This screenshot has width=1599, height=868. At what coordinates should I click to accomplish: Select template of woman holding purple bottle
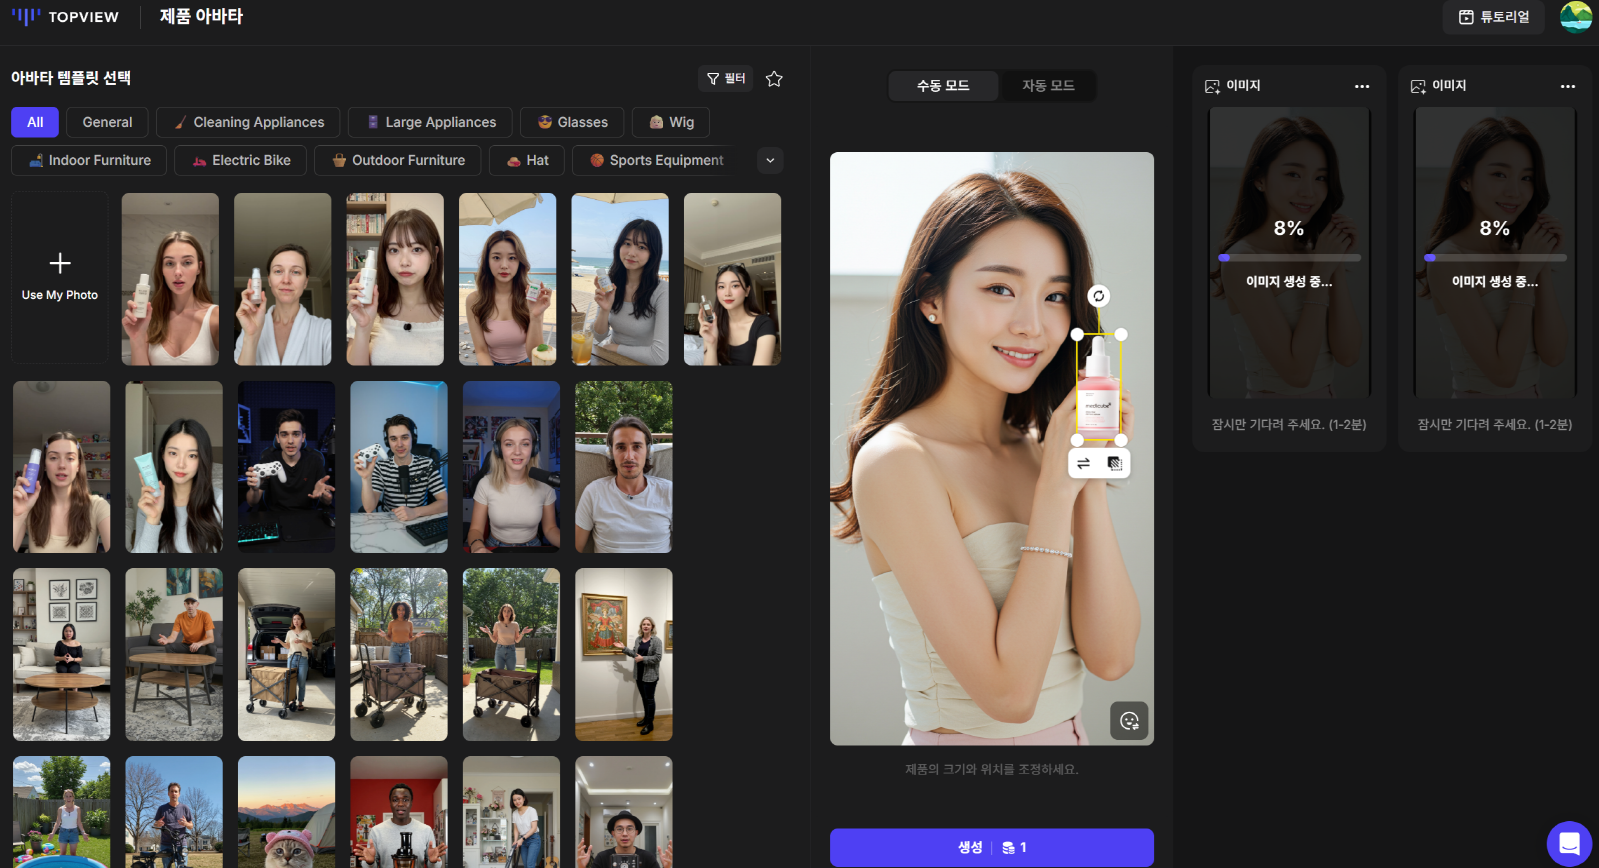tap(62, 467)
